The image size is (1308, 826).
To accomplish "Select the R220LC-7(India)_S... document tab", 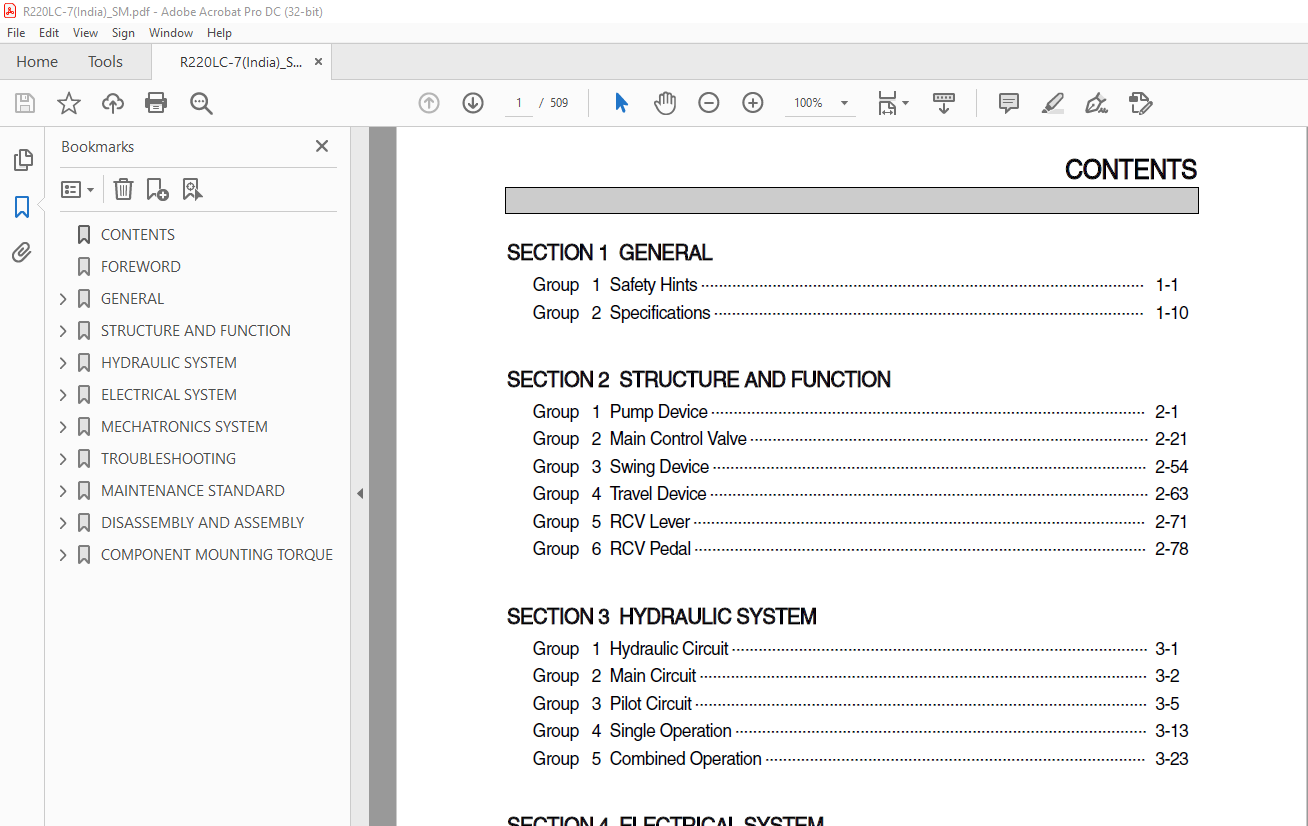I will 241,62.
